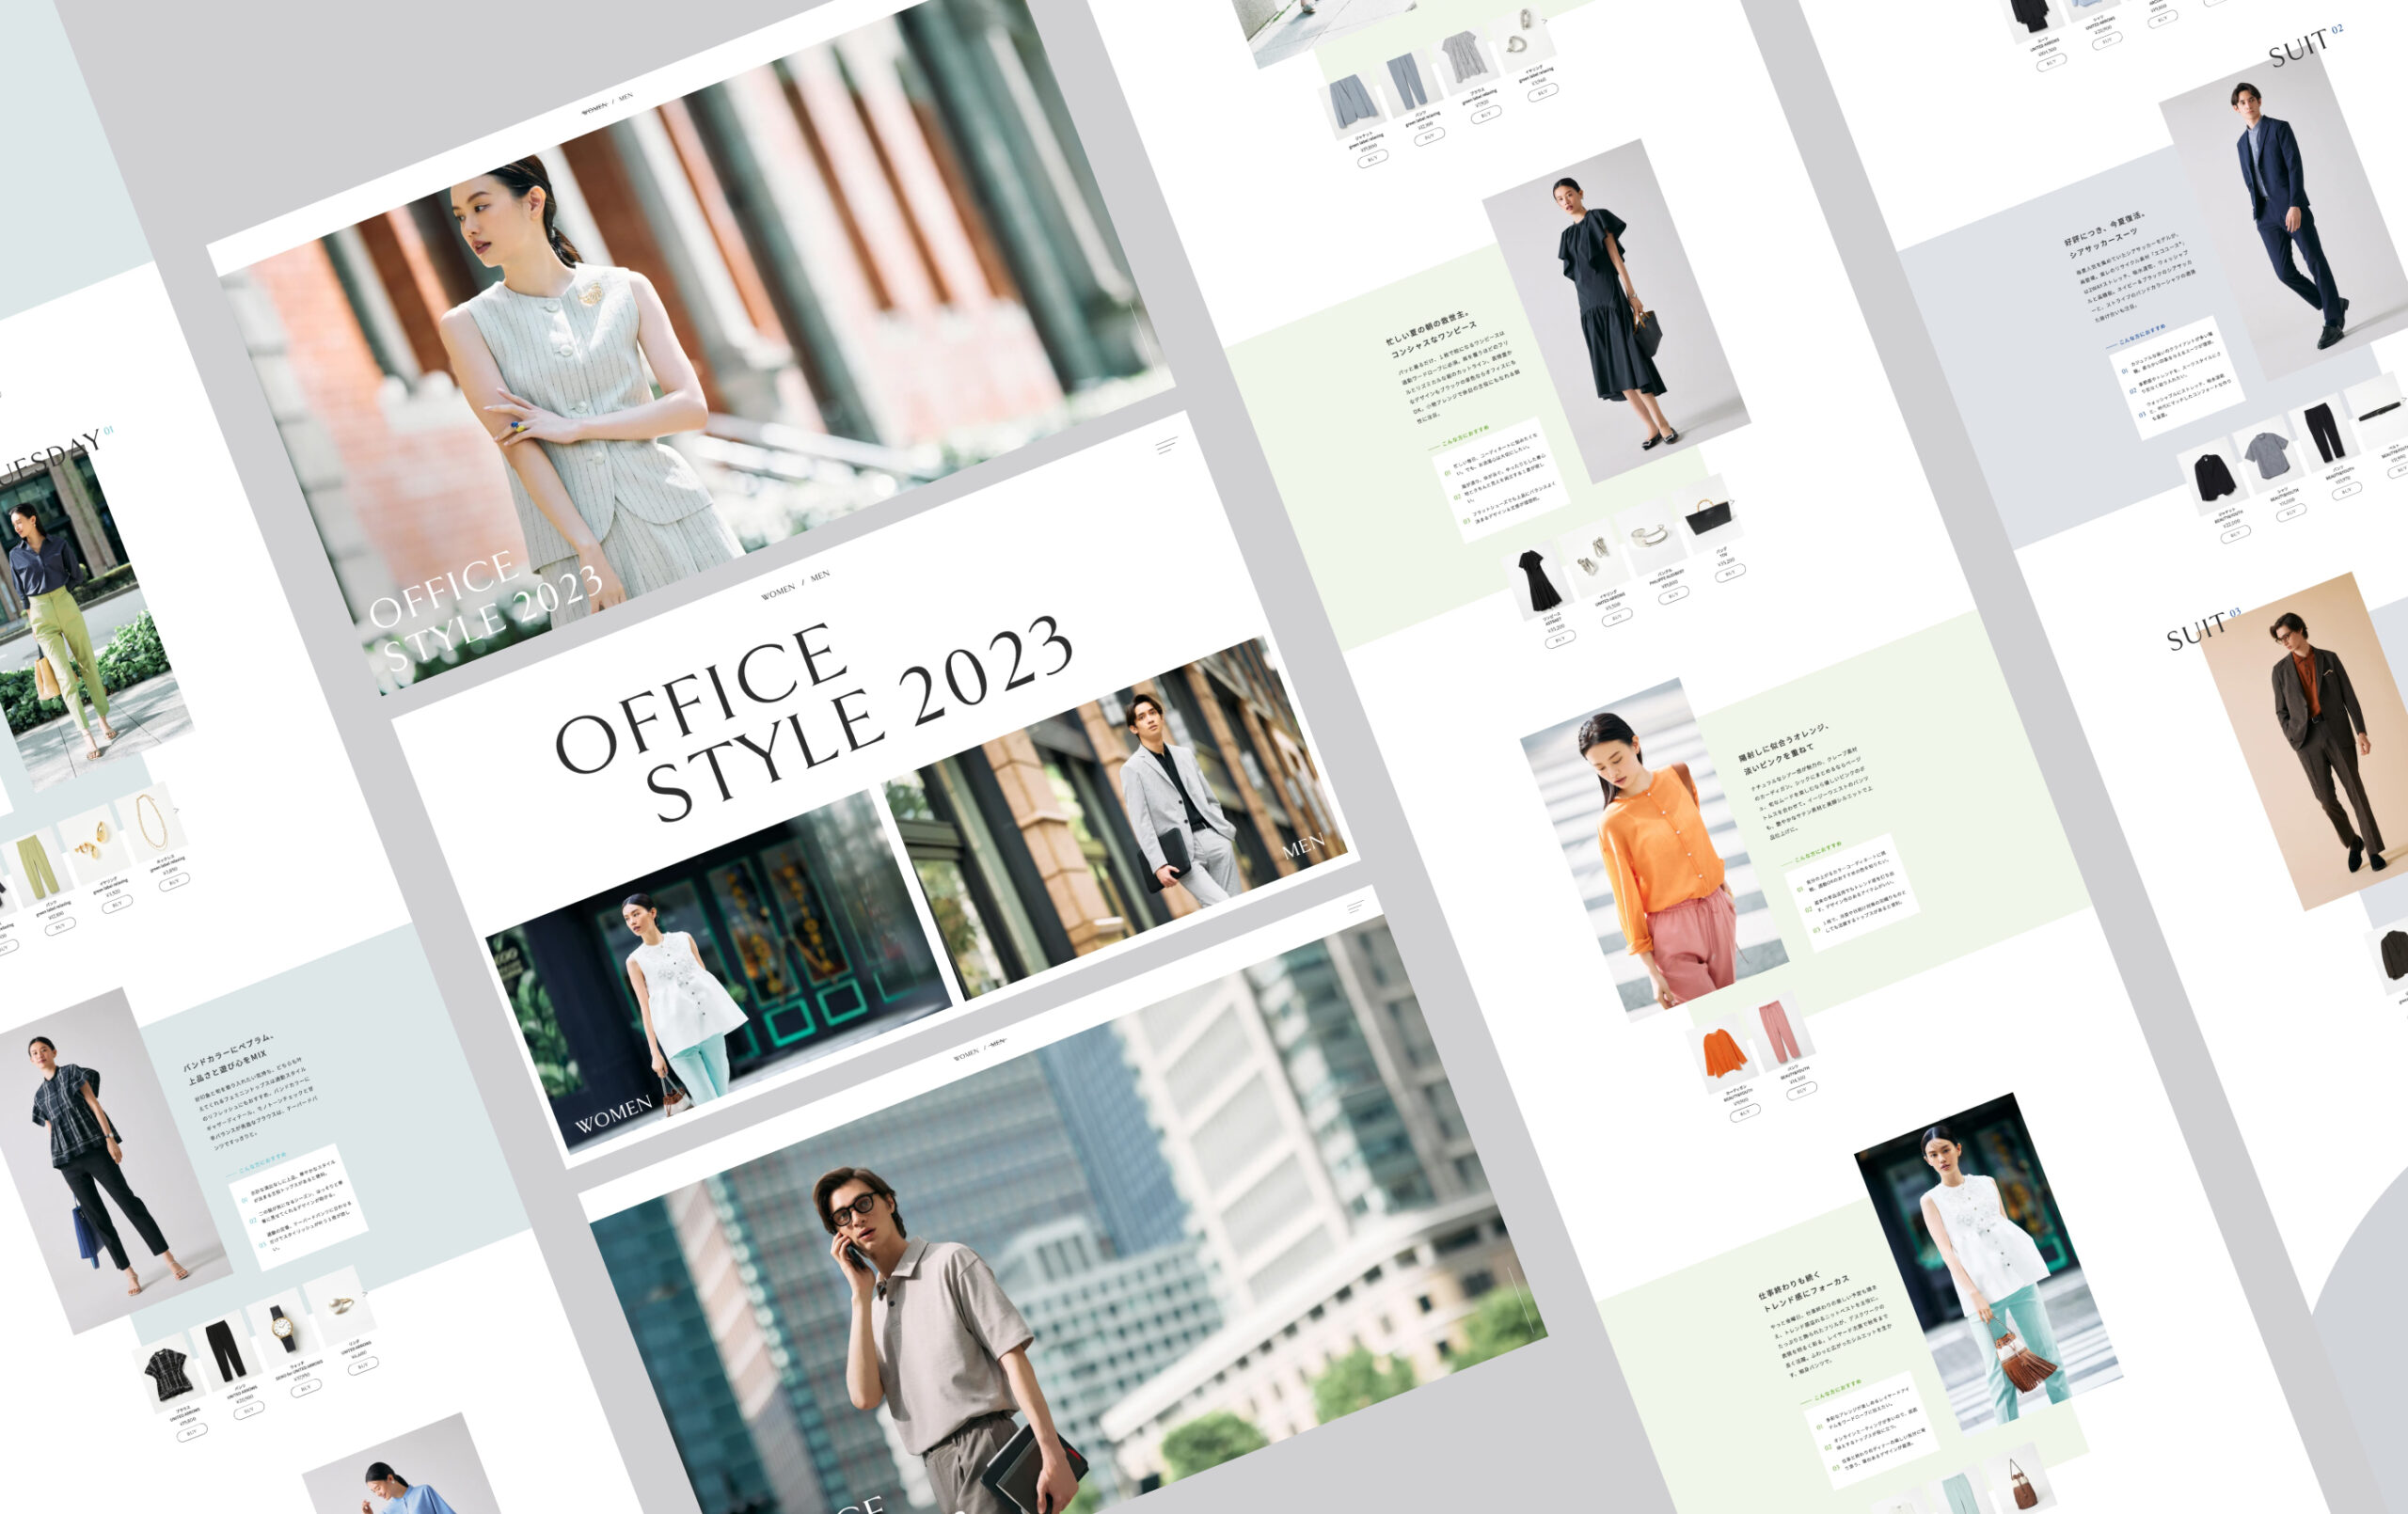Screen dimensions: 2408x1514
Task: Click BUY under the blue-gray pants product
Action: 1429,136
